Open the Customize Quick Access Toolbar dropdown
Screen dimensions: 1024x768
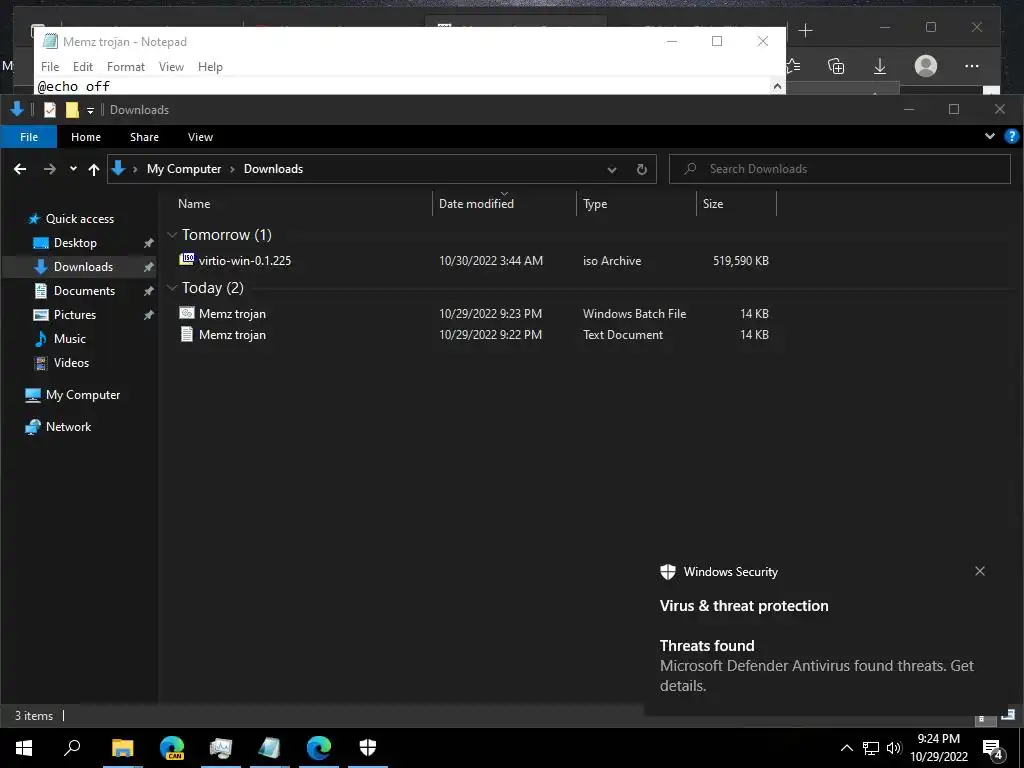(90, 110)
